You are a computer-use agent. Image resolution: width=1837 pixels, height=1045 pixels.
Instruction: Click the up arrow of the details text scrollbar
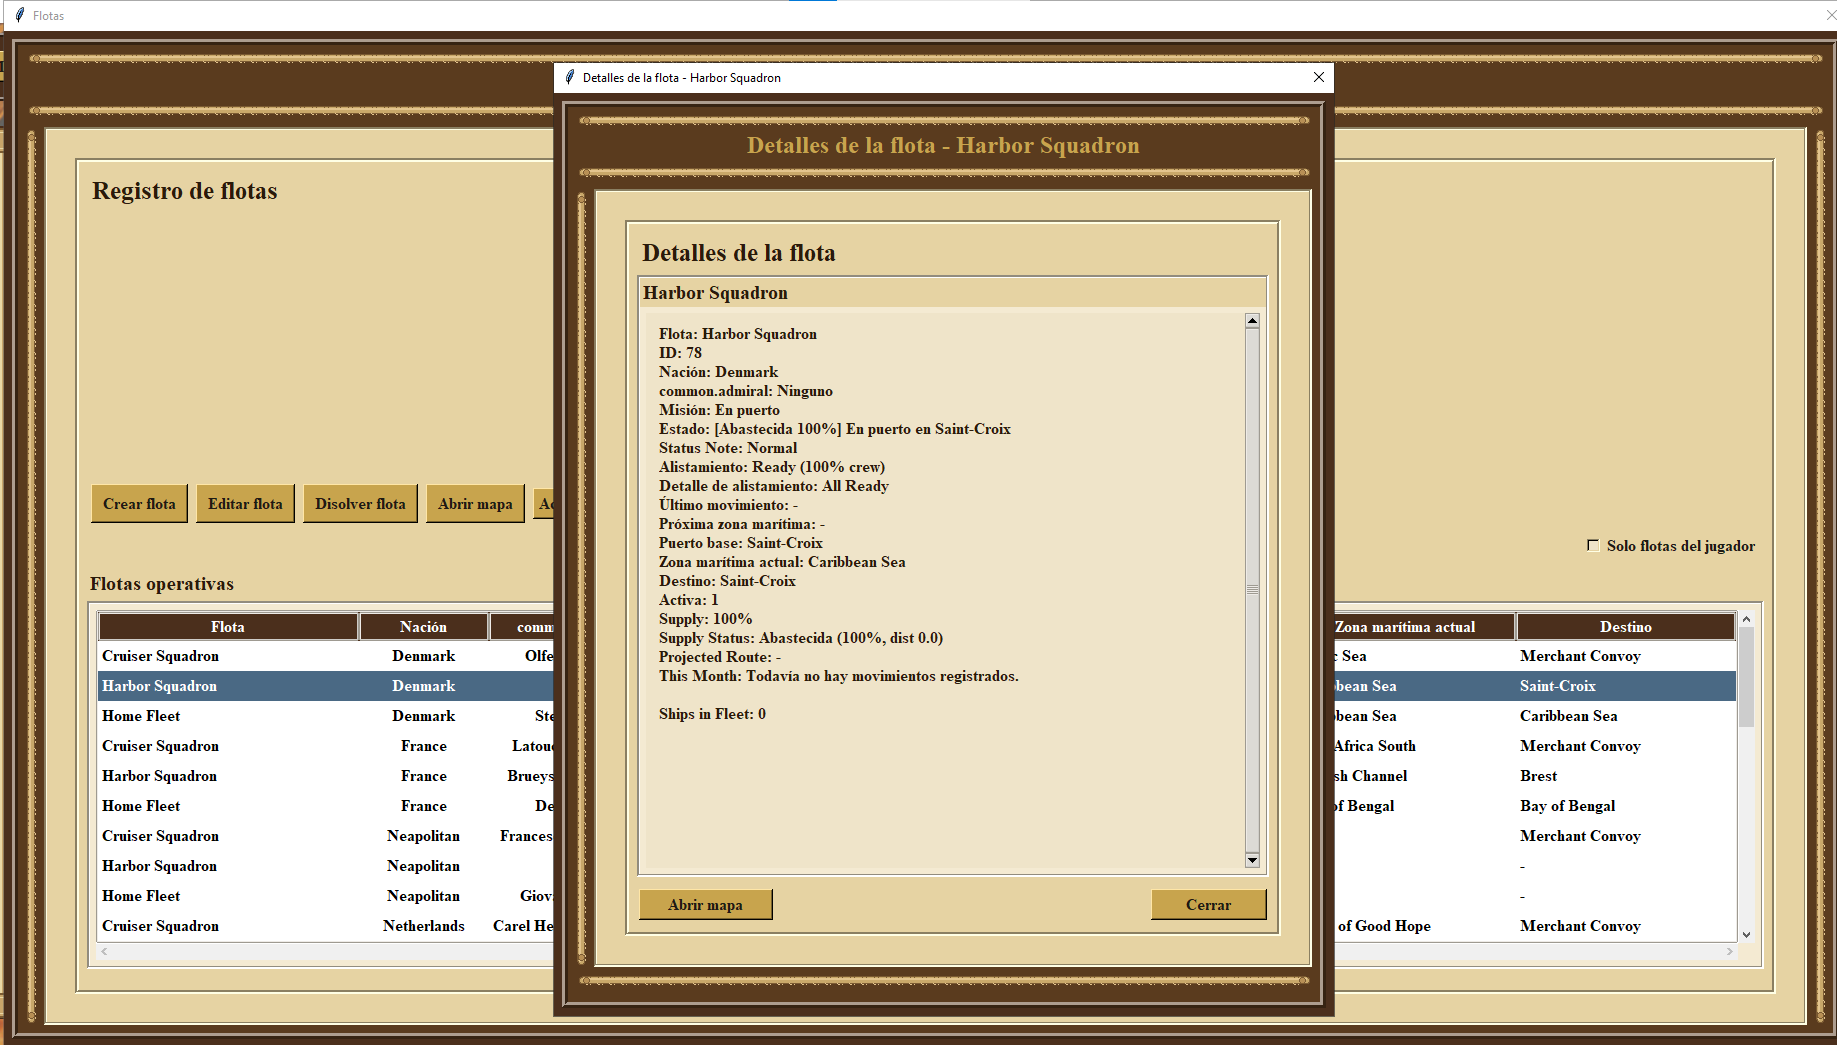pos(1252,321)
